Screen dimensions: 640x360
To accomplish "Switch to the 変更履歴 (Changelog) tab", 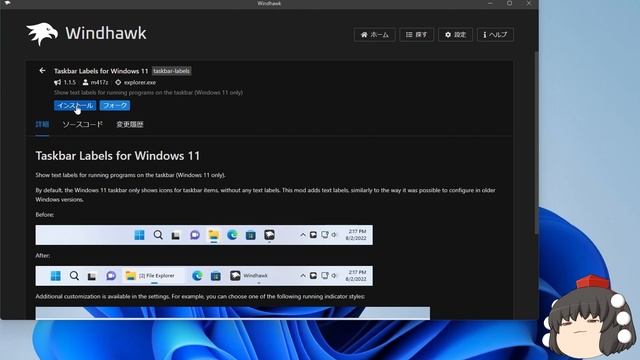I will (130, 124).
